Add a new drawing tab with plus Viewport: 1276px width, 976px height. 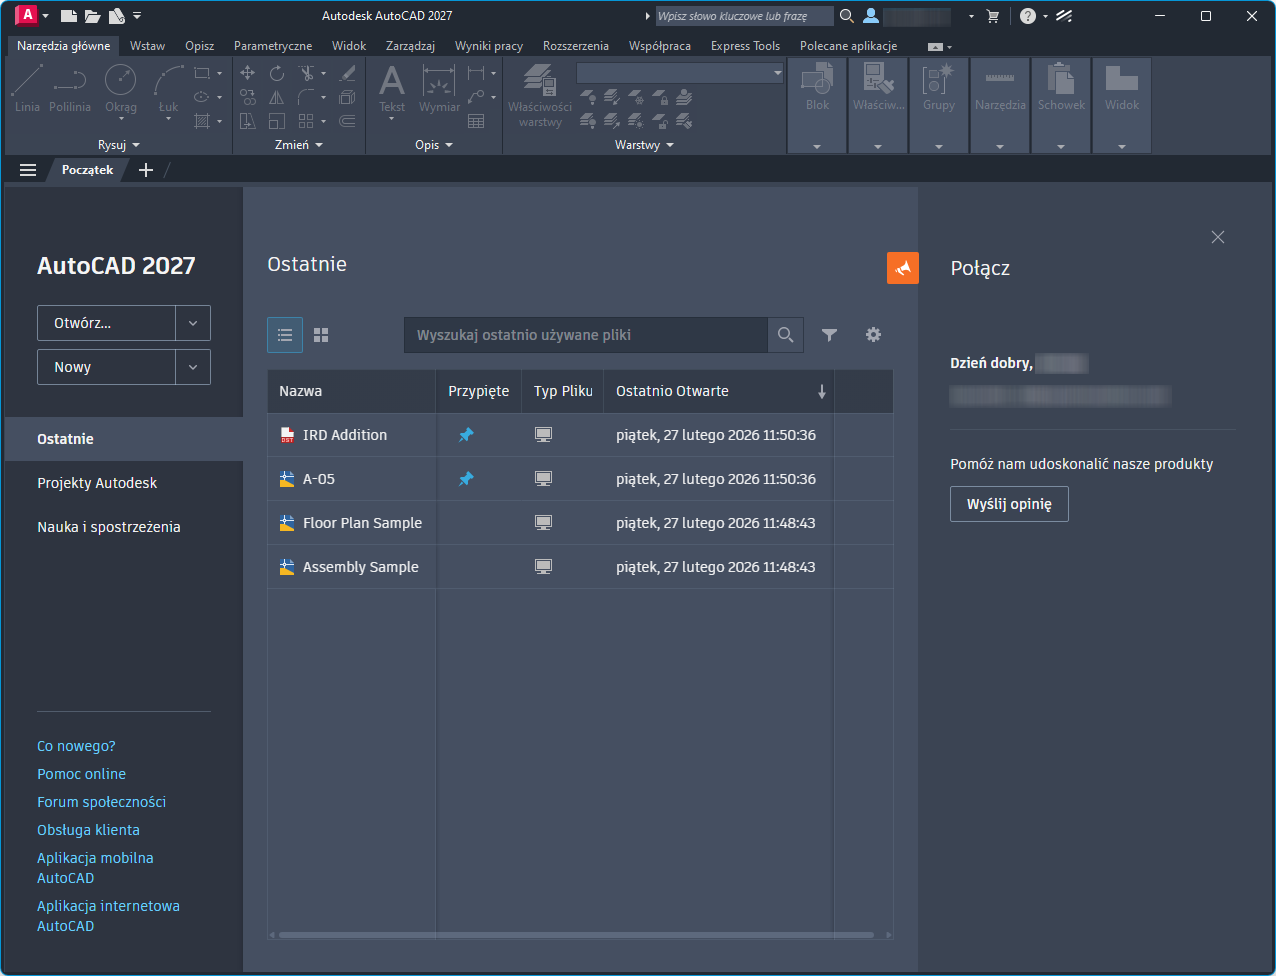click(146, 170)
